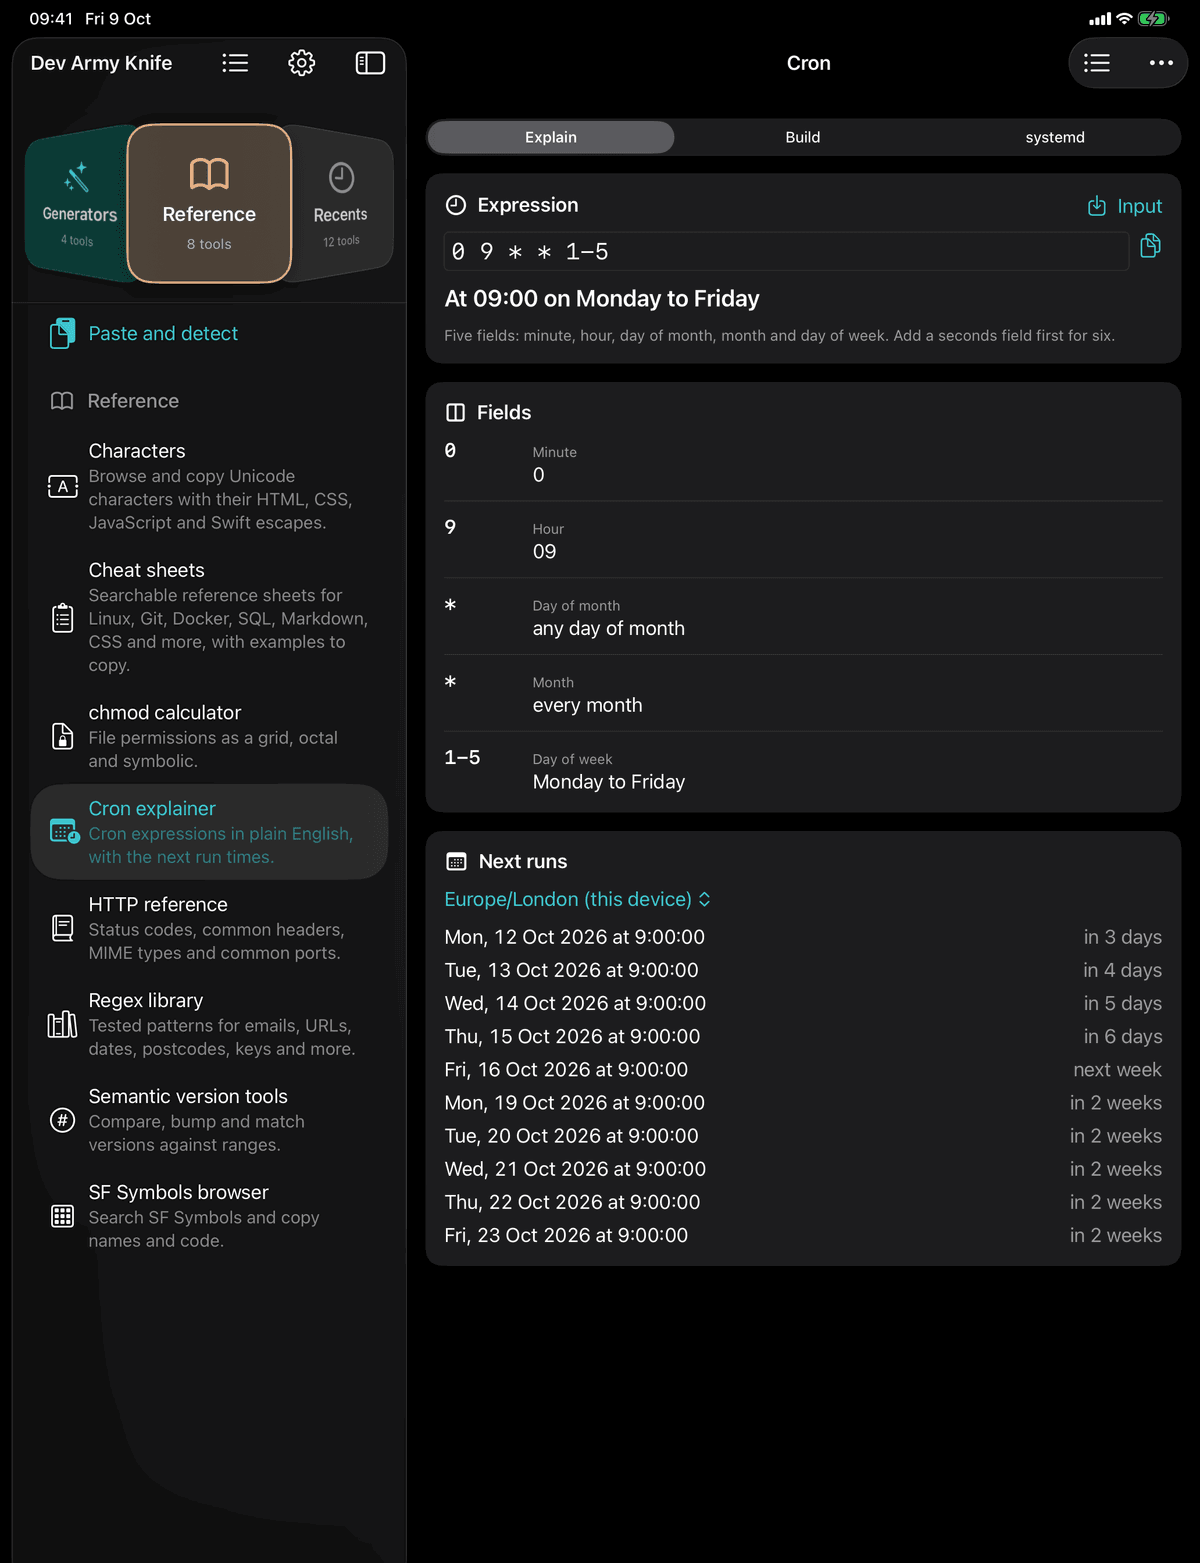Click the Thu, 15 Oct 2026 run
The image size is (1200, 1563).
803,1036
